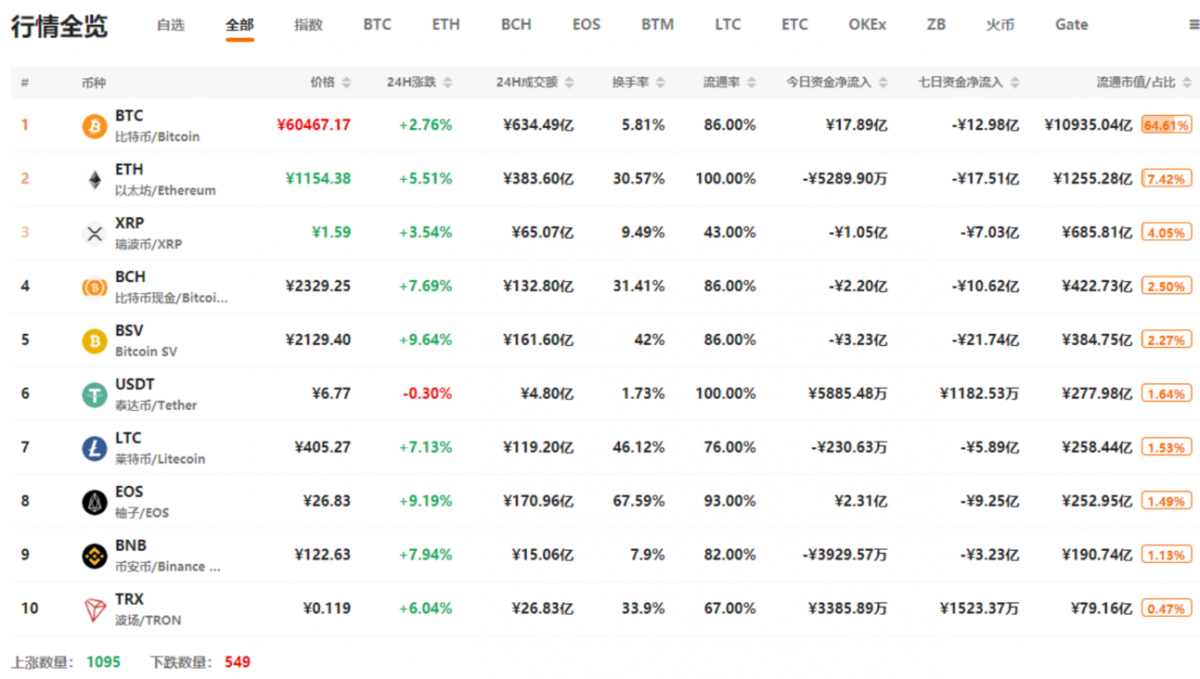Click the Litecoin icon
The width and height of the screenshot is (1200, 679).
click(x=94, y=449)
